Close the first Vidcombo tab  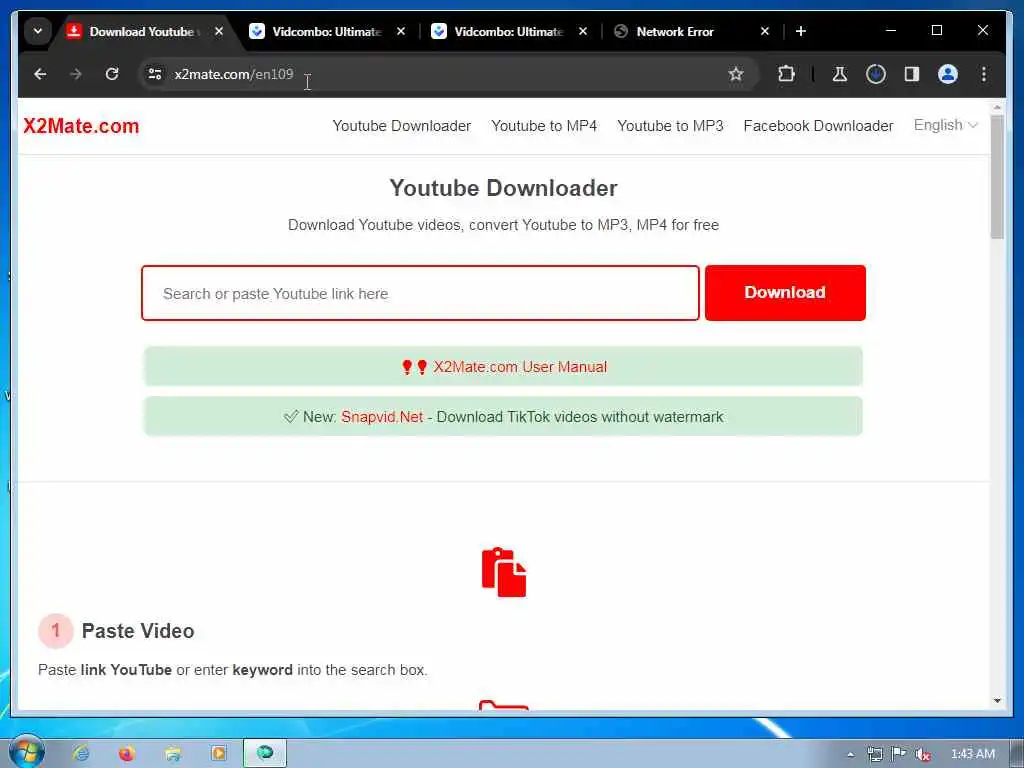click(401, 31)
